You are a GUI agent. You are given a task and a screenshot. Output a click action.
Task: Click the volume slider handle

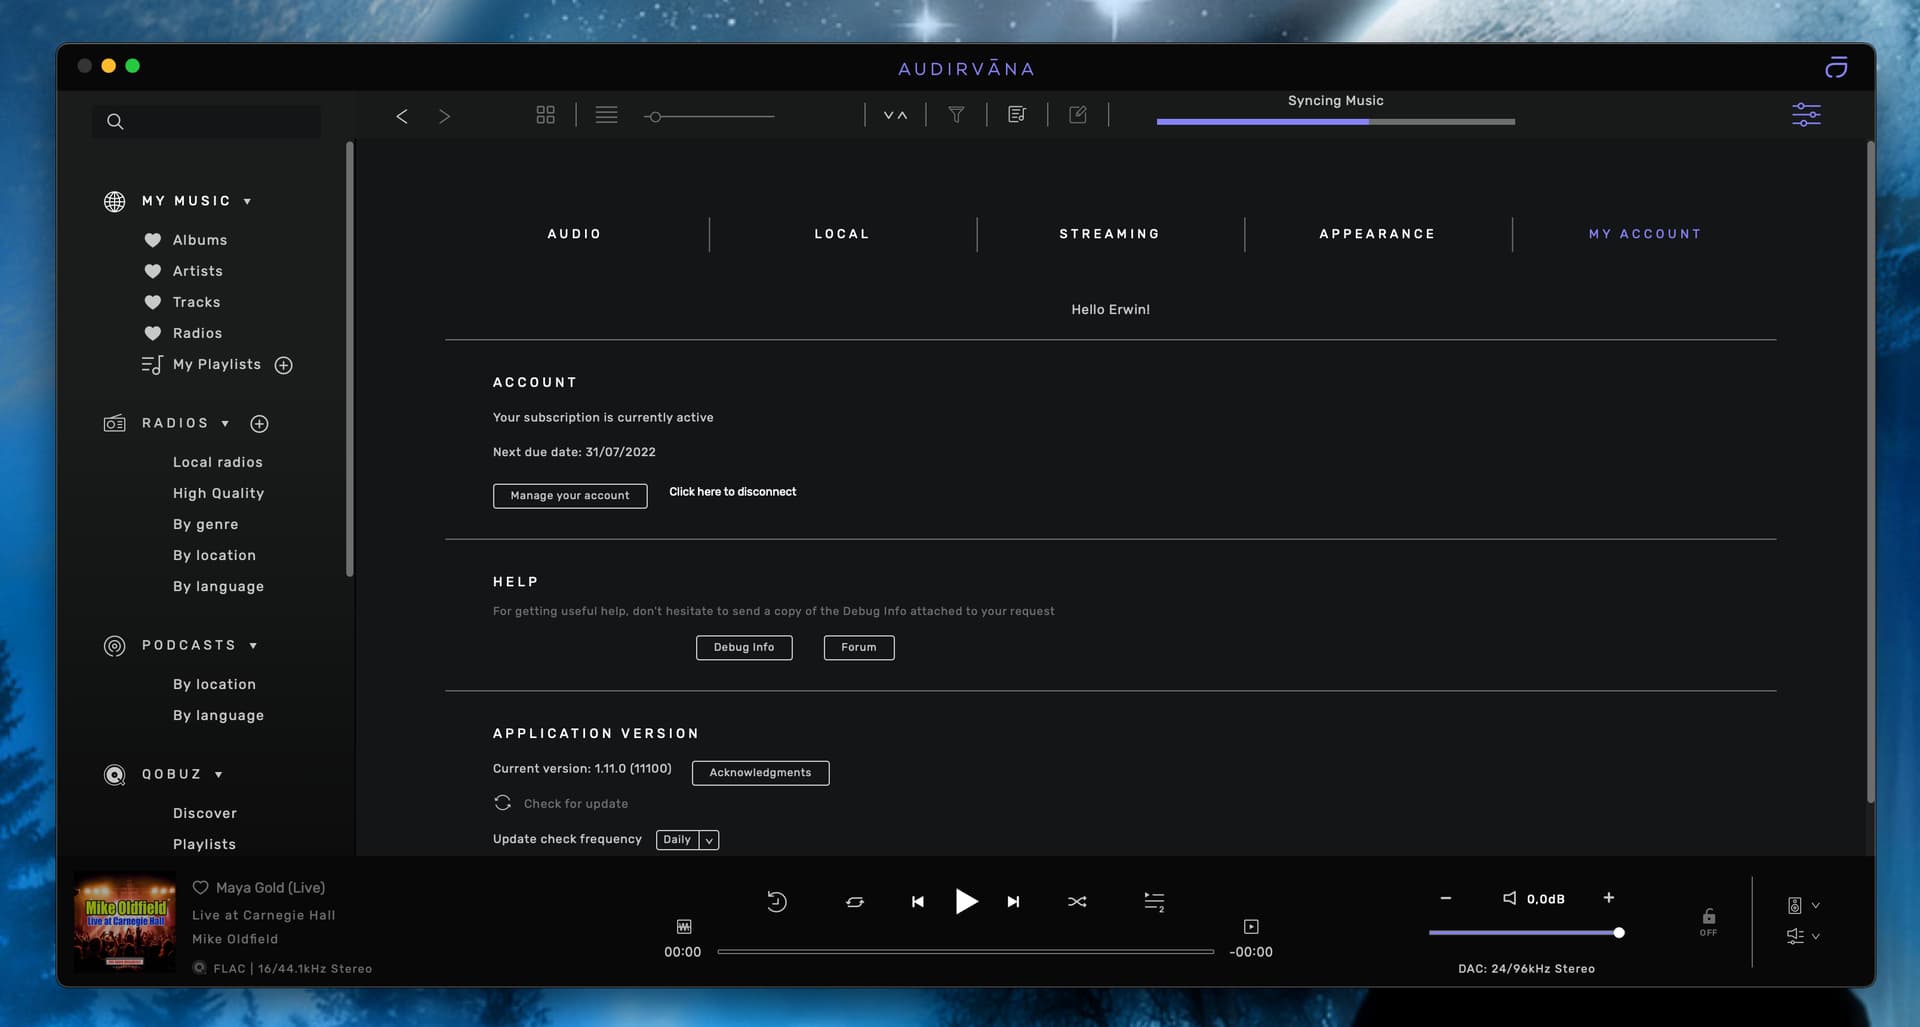tap(1618, 933)
